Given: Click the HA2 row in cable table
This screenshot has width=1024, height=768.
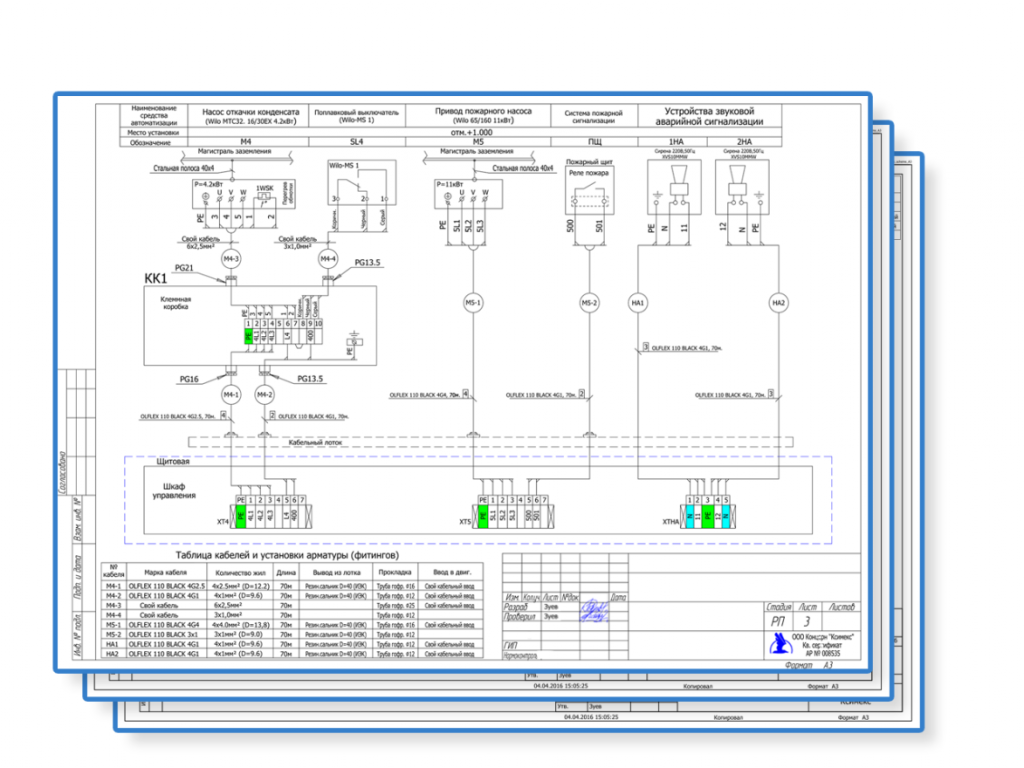Looking at the screenshot, I should (292, 653).
